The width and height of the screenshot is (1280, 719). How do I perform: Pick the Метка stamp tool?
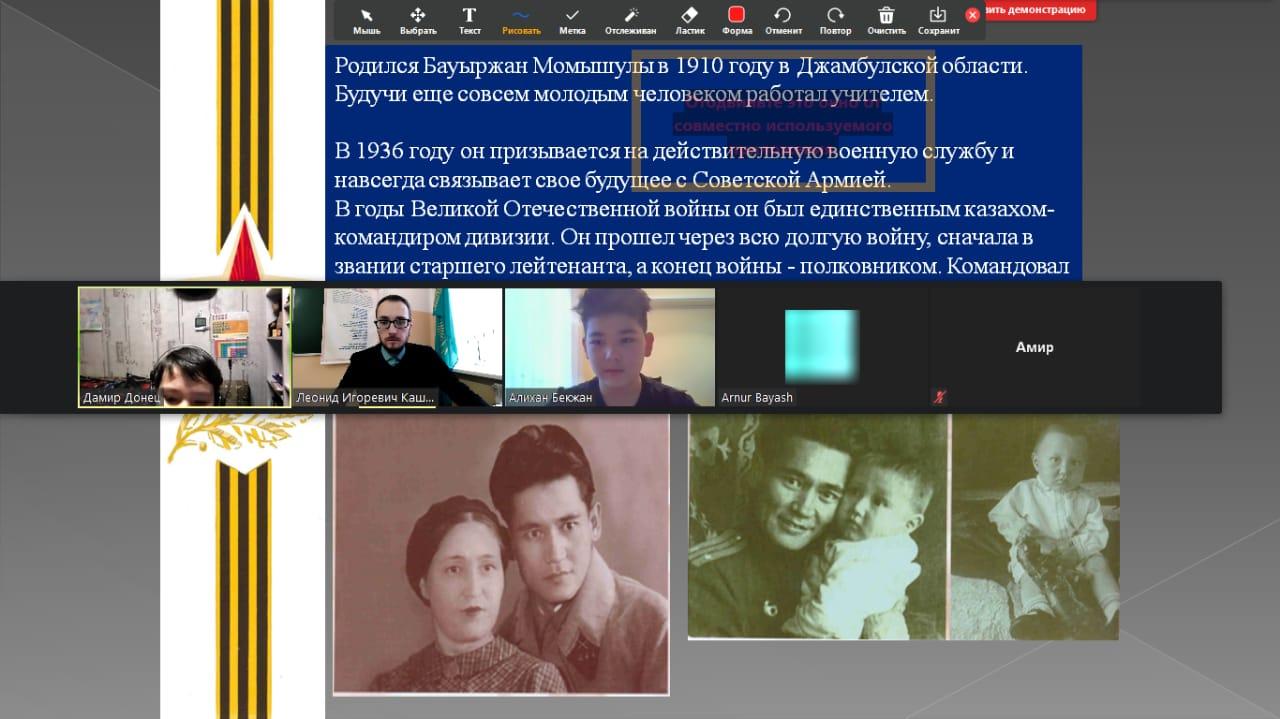click(572, 19)
